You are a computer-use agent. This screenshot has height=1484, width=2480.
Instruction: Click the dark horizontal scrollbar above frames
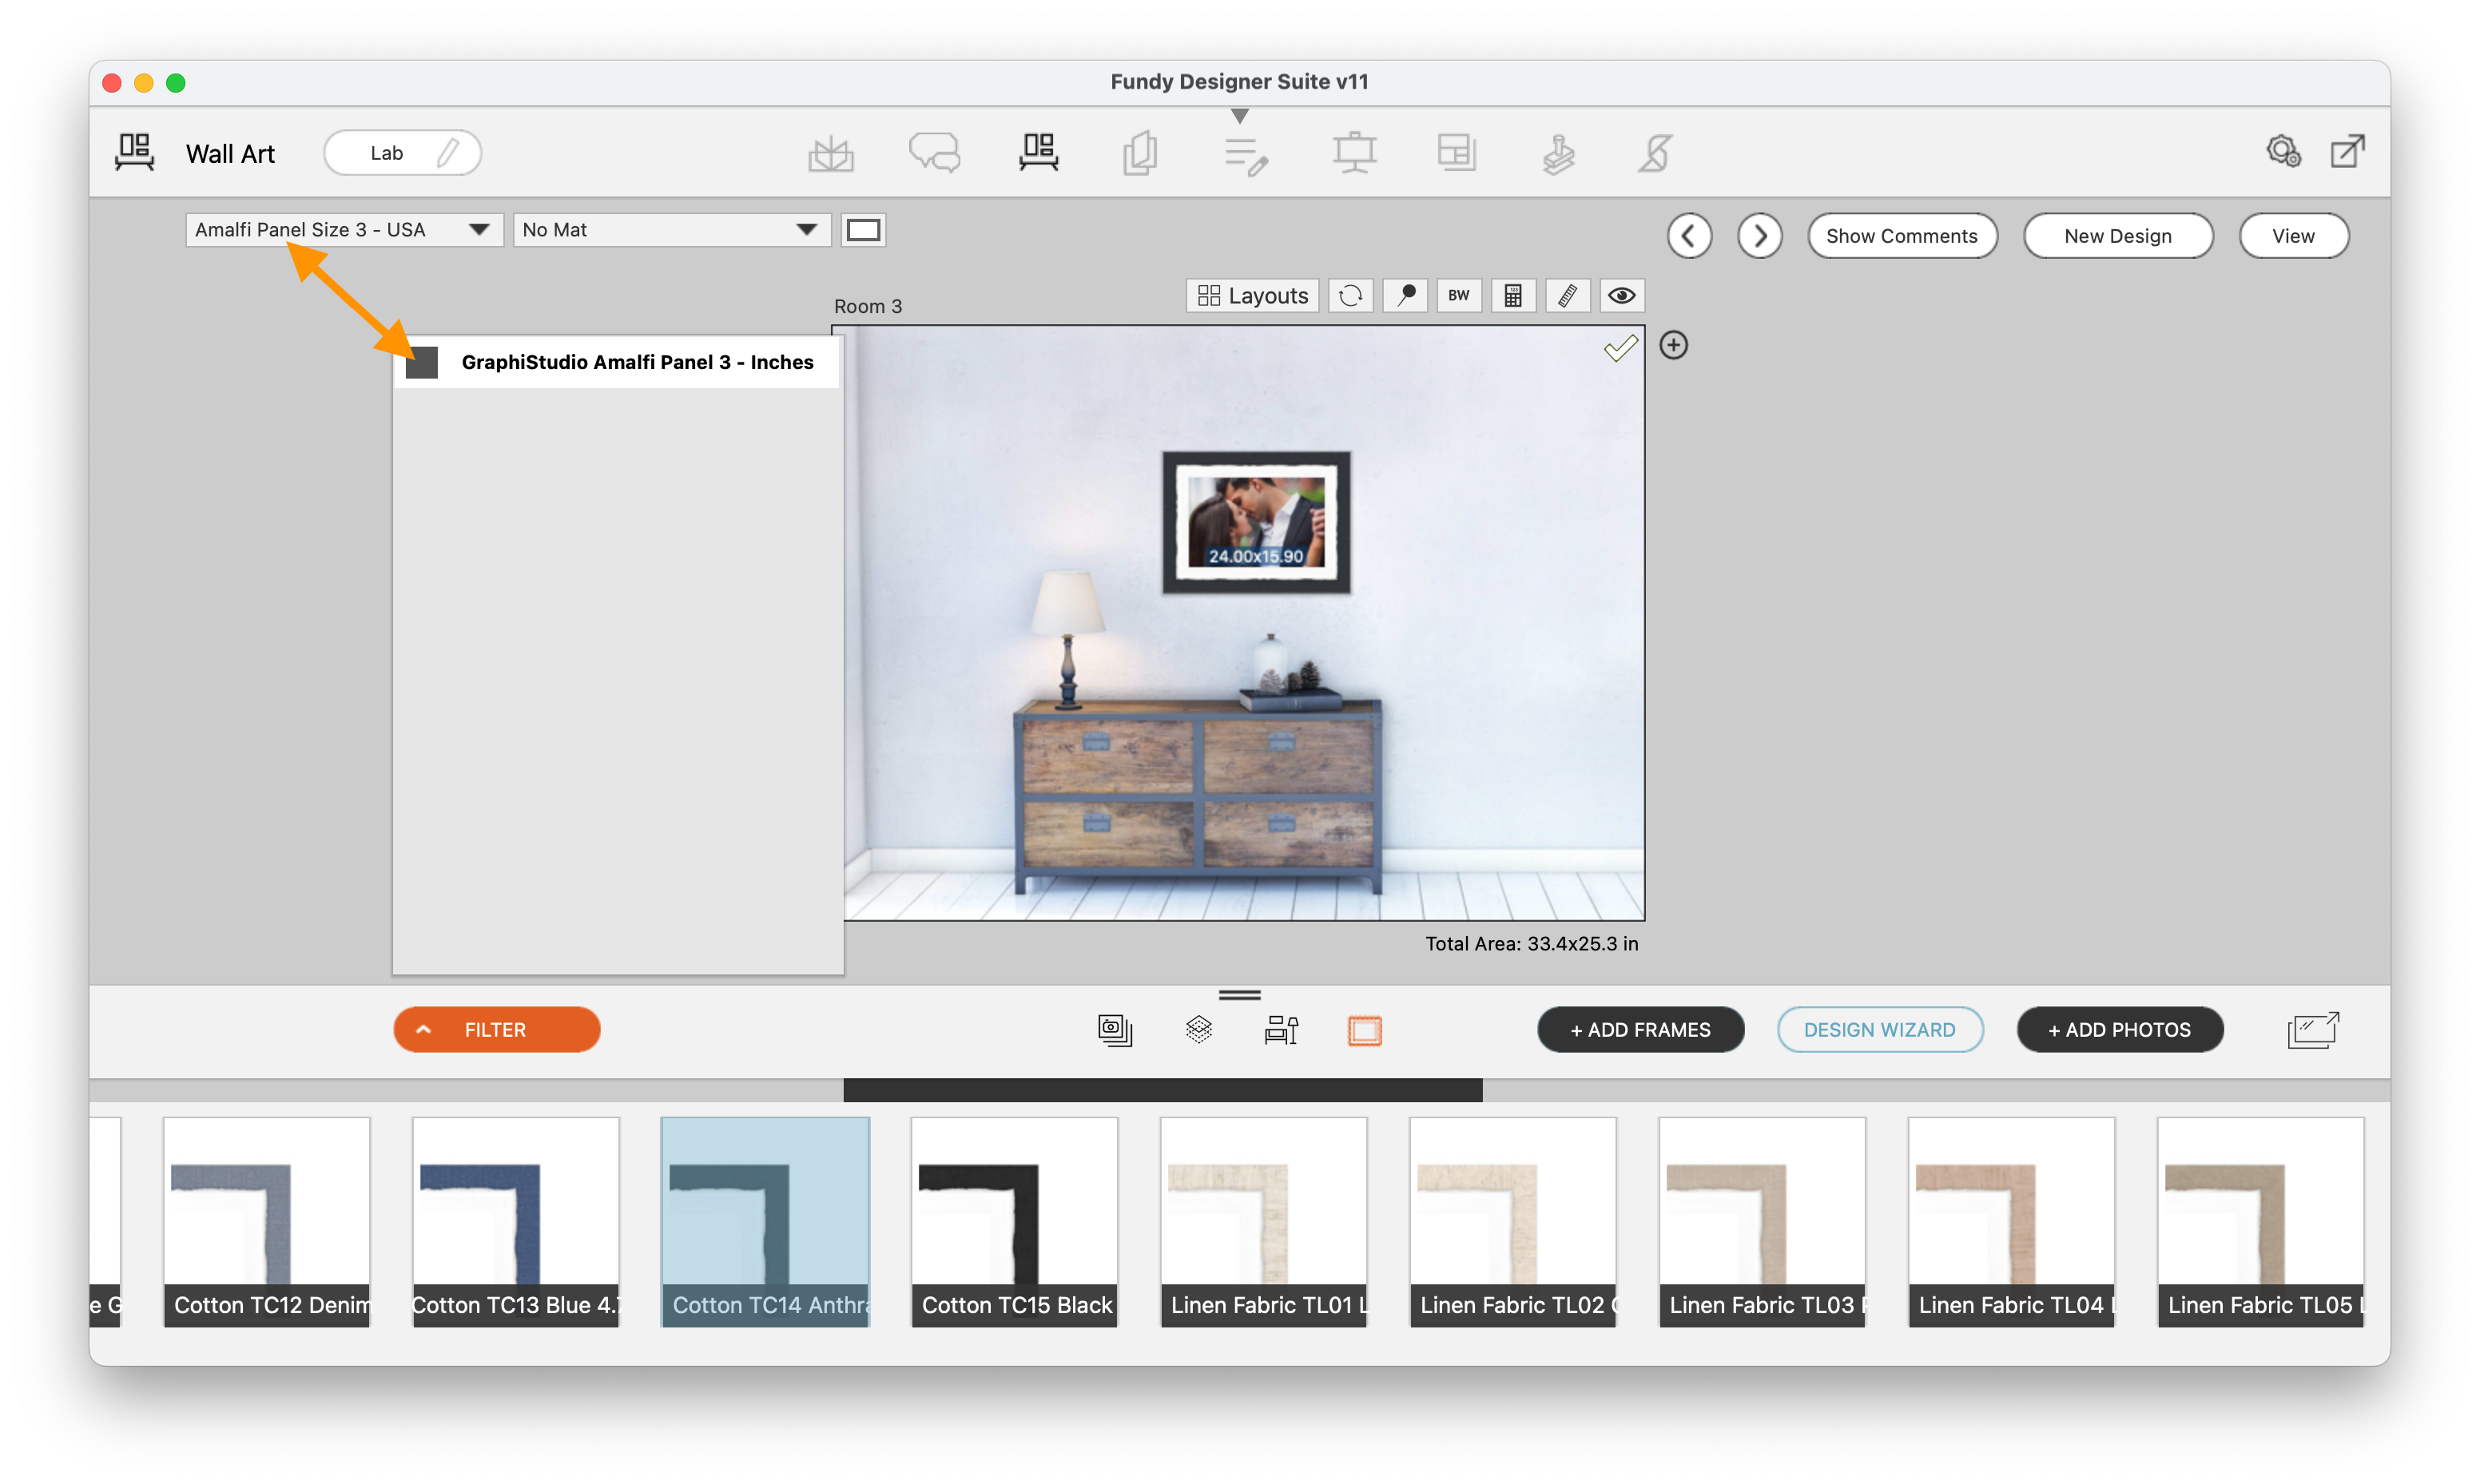click(x=1162, y=1090)
